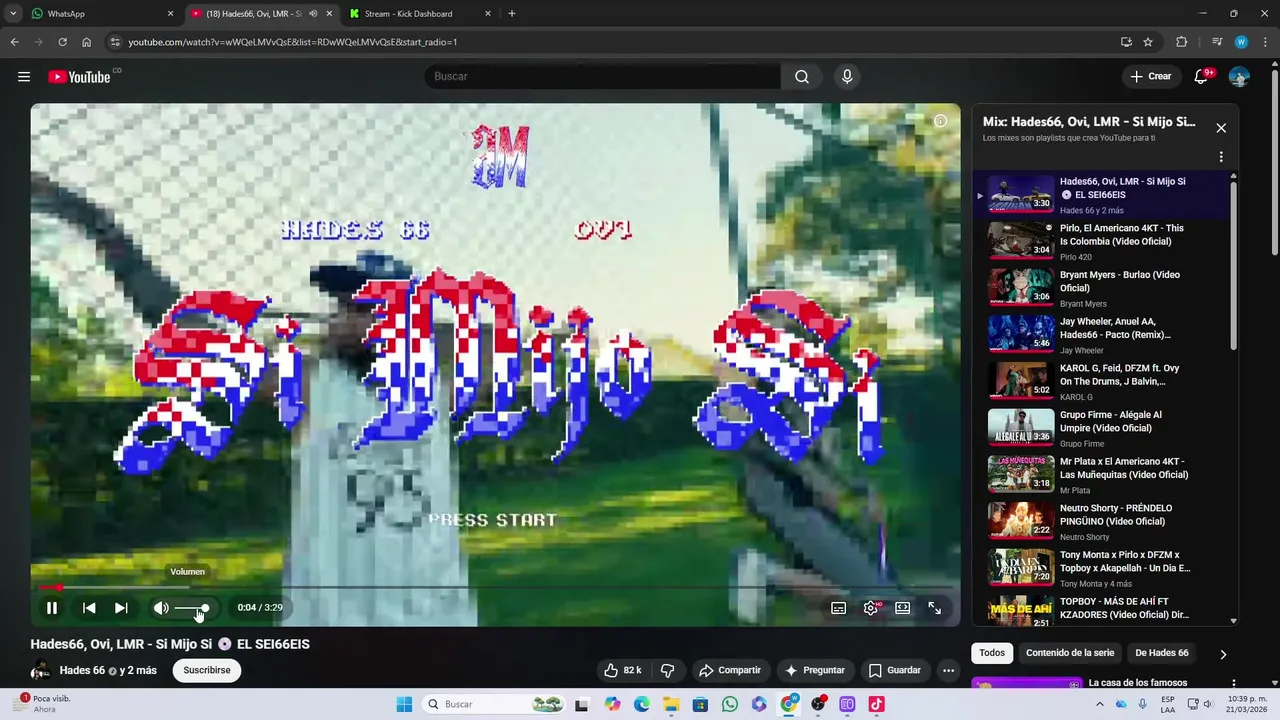
Task: Open the Crear create menu
Action: coord(1151,76)
